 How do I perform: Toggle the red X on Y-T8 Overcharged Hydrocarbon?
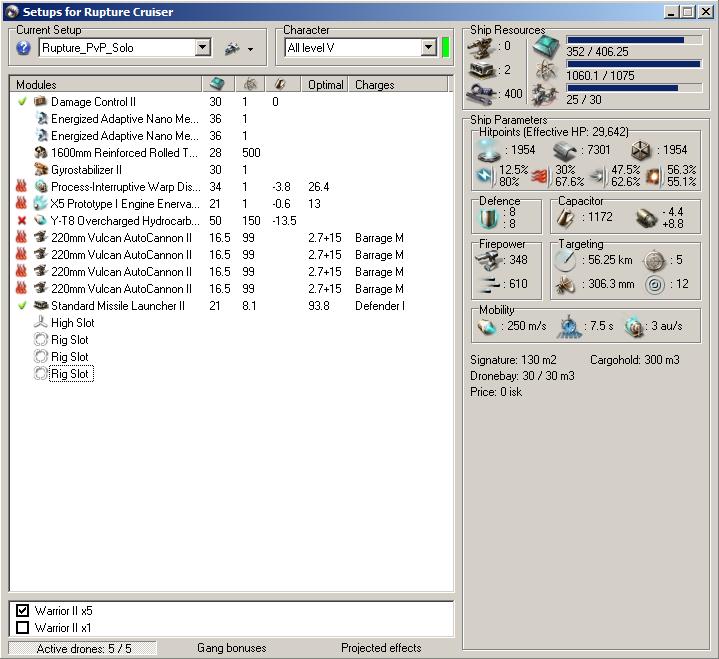pyautogui.click(x=22, y=221)
